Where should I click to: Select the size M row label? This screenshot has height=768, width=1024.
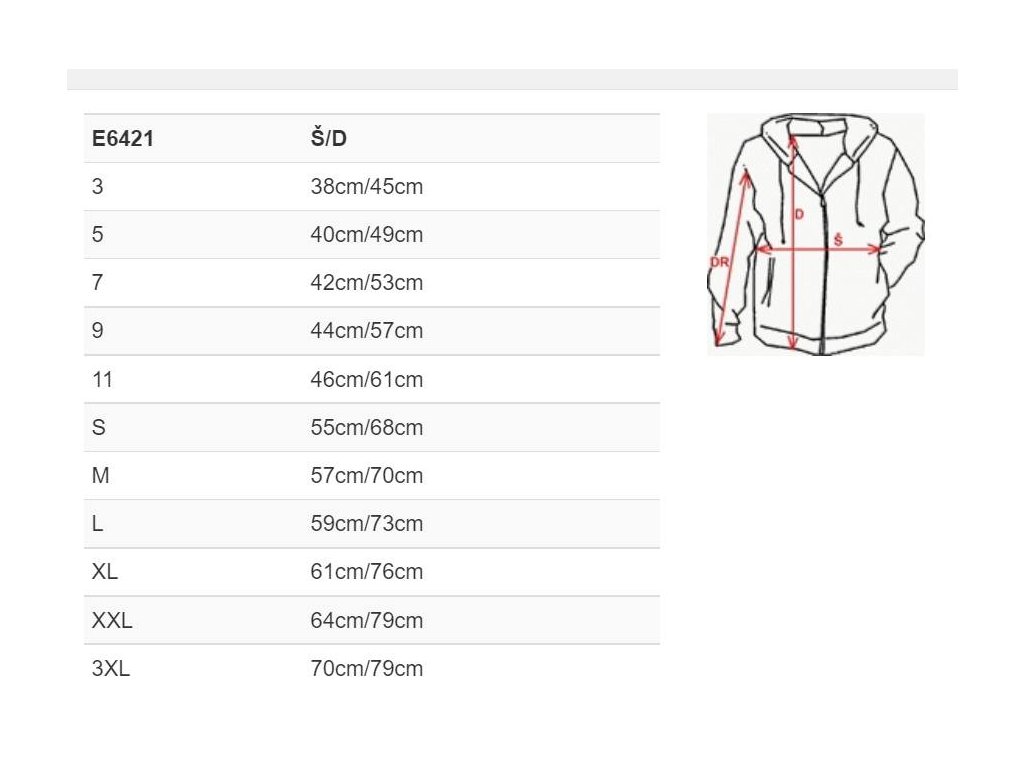pos(100,476)
